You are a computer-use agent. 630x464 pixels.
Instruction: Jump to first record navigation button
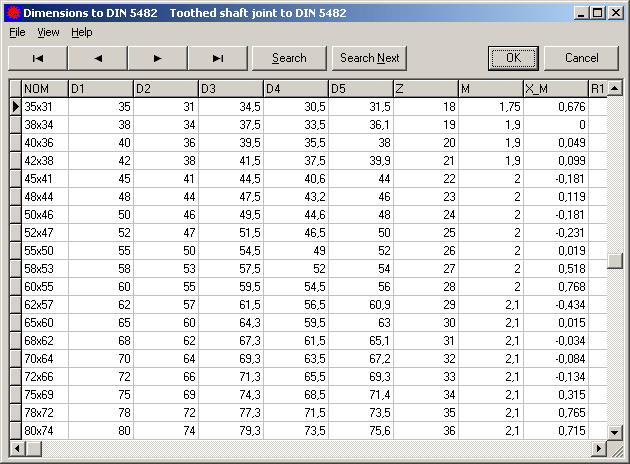(38, 58)
